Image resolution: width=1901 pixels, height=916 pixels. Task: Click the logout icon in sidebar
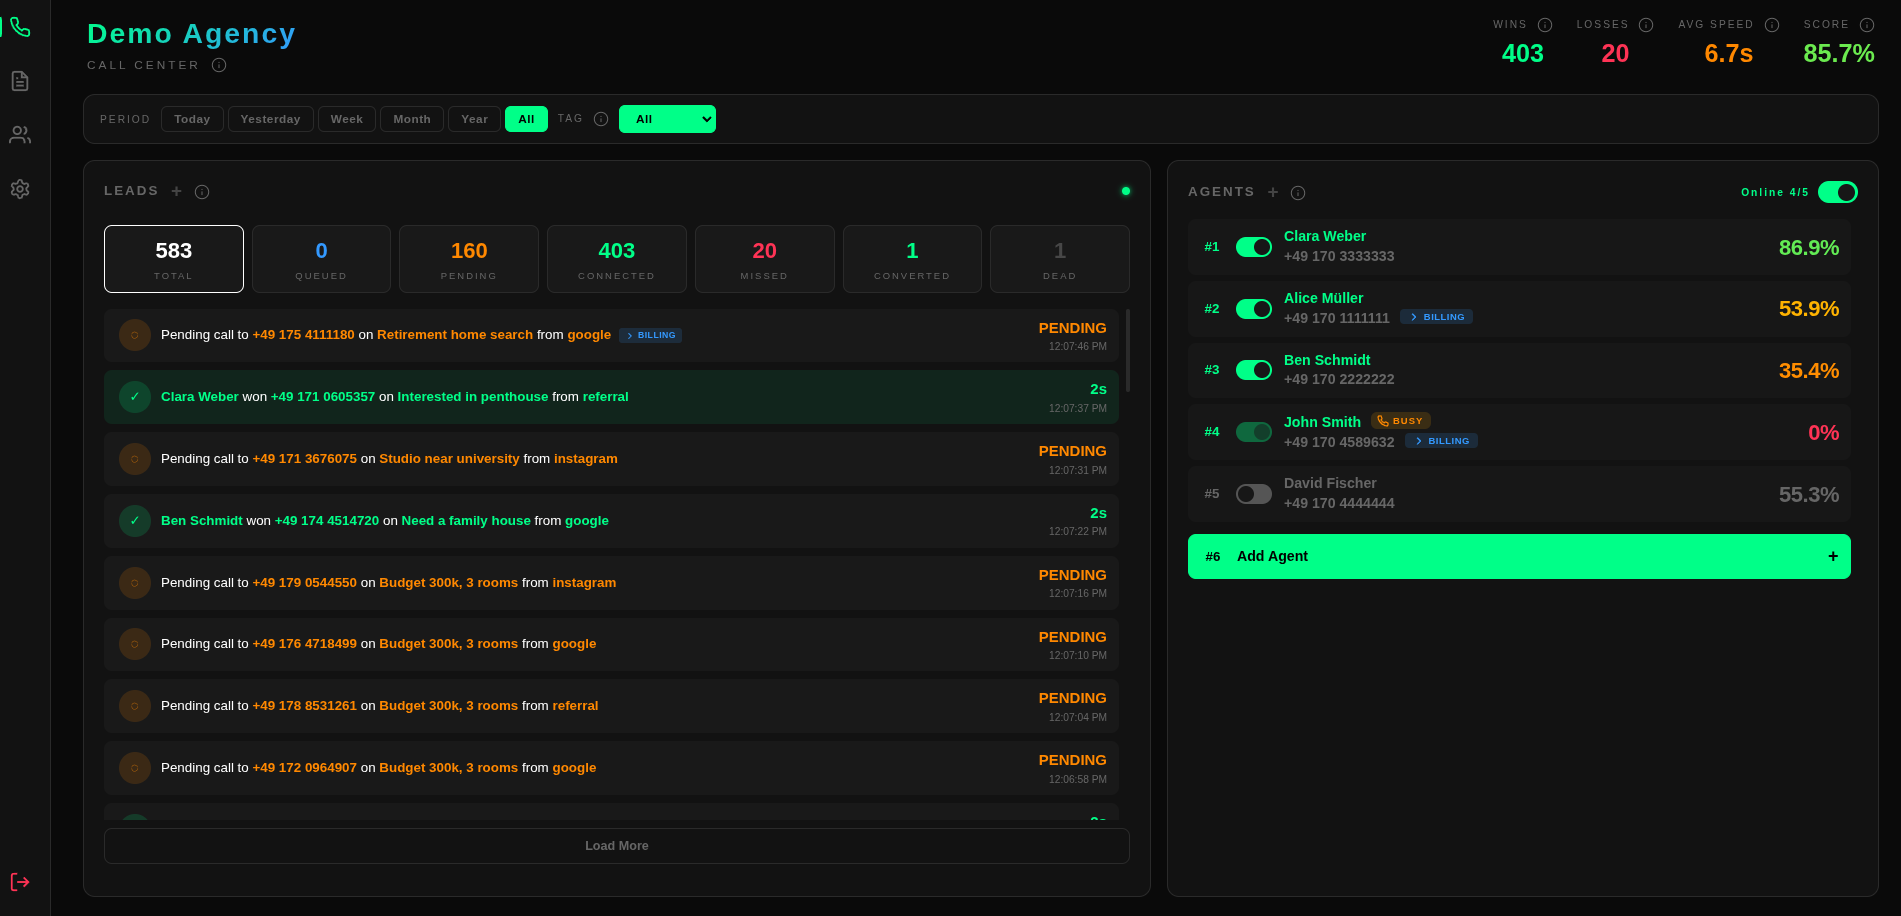pyautogui.click(x=20, y=882)
